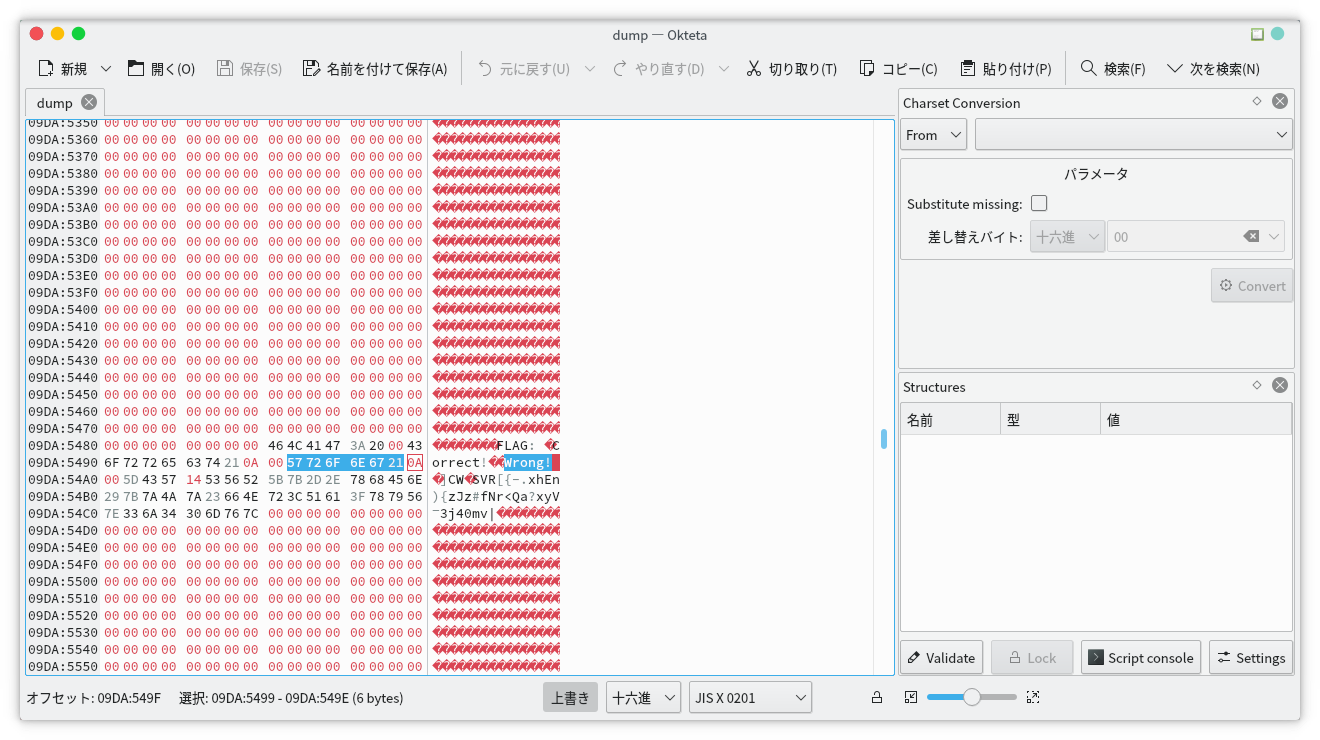Image resolution: width=1320 pixels, height=740 pixels.
Task: Close the Structures panel
Action: pyautogui.click(x=1279, y=385)
